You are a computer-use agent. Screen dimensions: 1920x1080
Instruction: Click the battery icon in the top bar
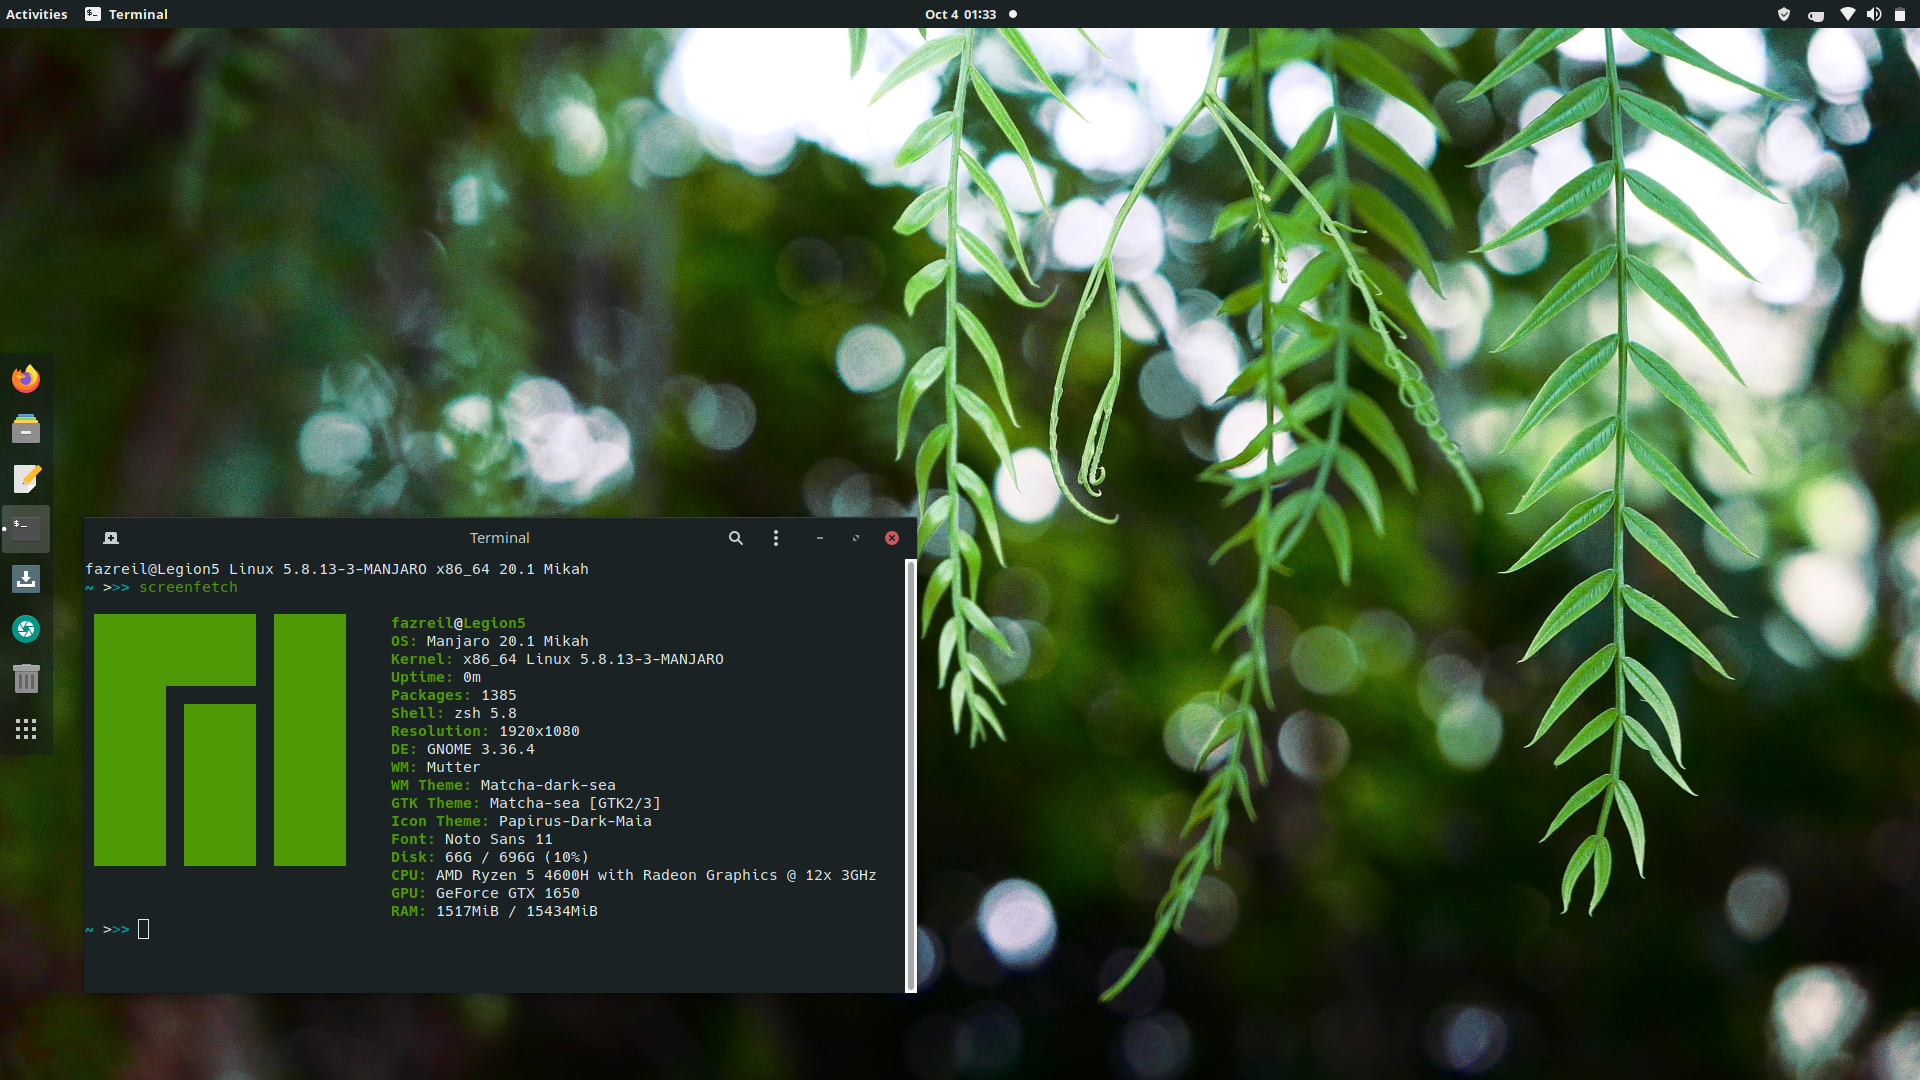[1900, 14]
